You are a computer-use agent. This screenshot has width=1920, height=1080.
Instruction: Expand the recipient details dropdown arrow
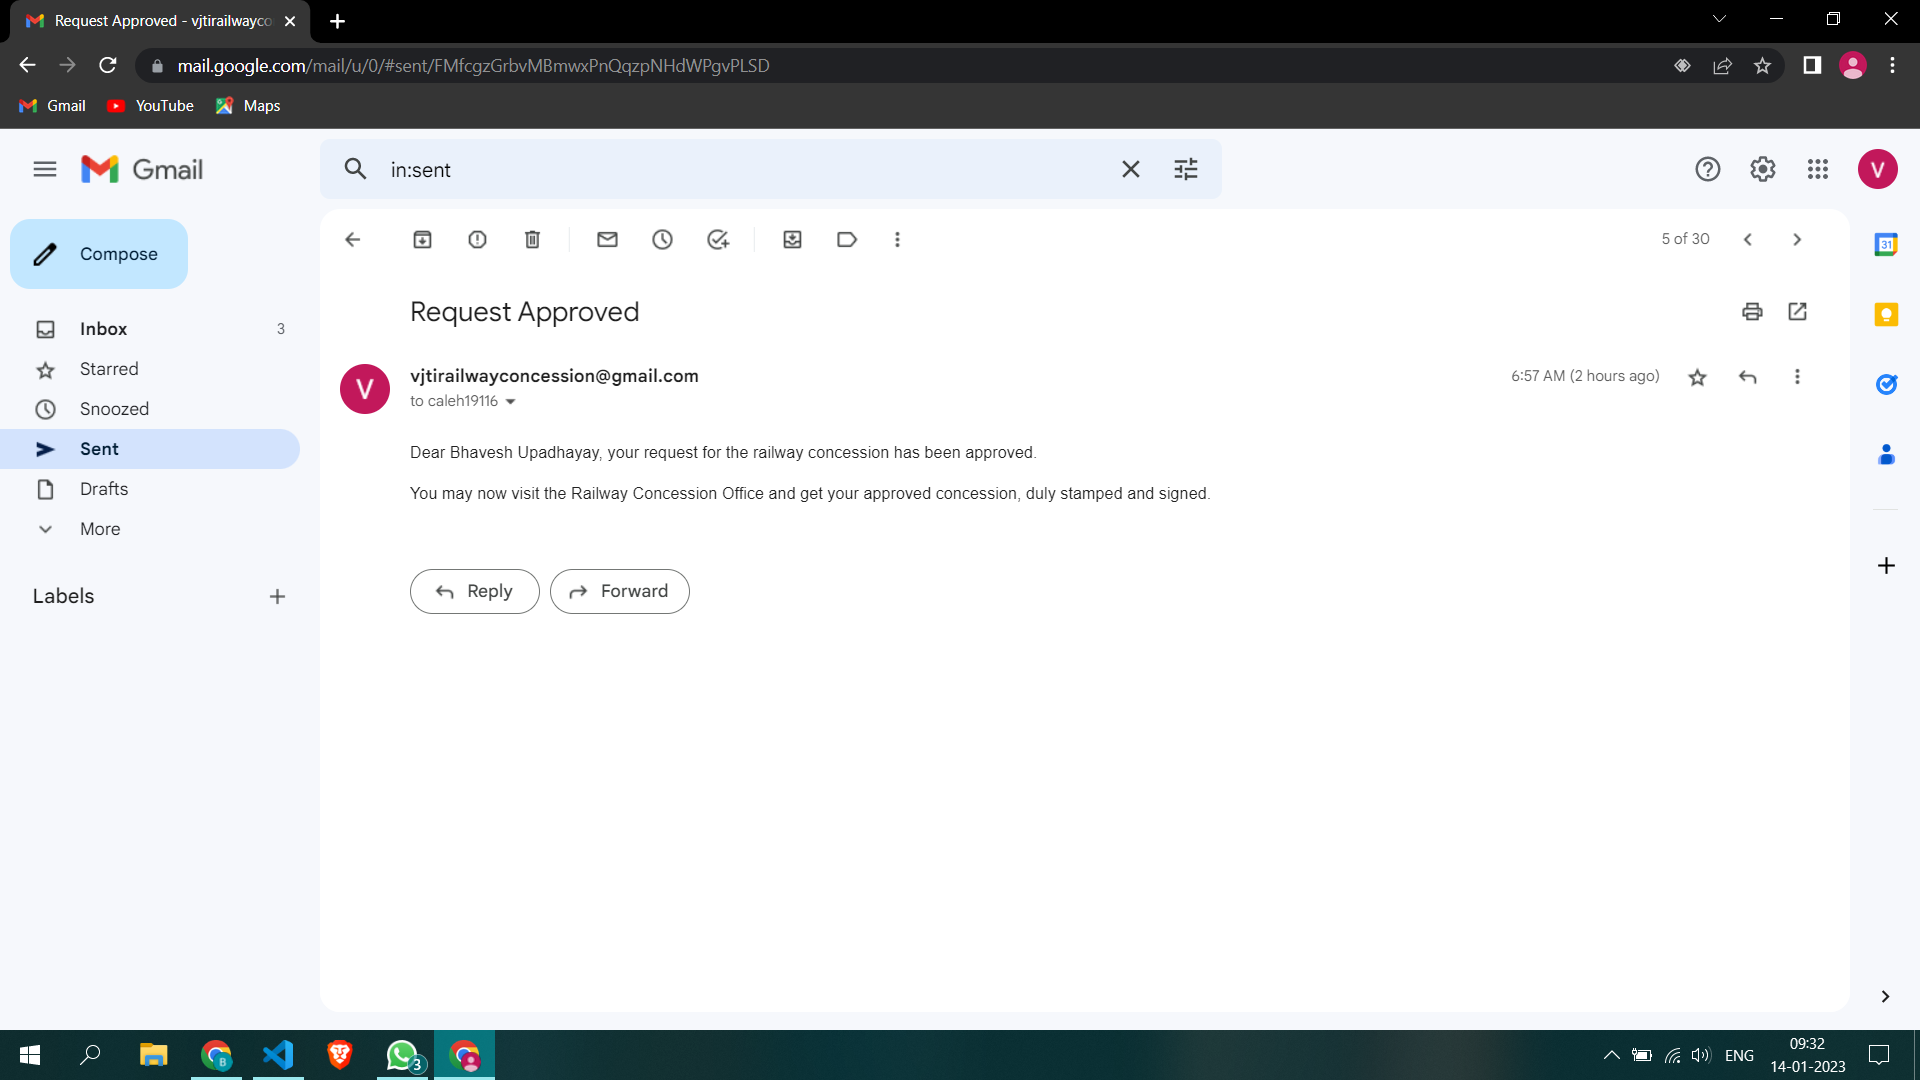tap(512, 402)
